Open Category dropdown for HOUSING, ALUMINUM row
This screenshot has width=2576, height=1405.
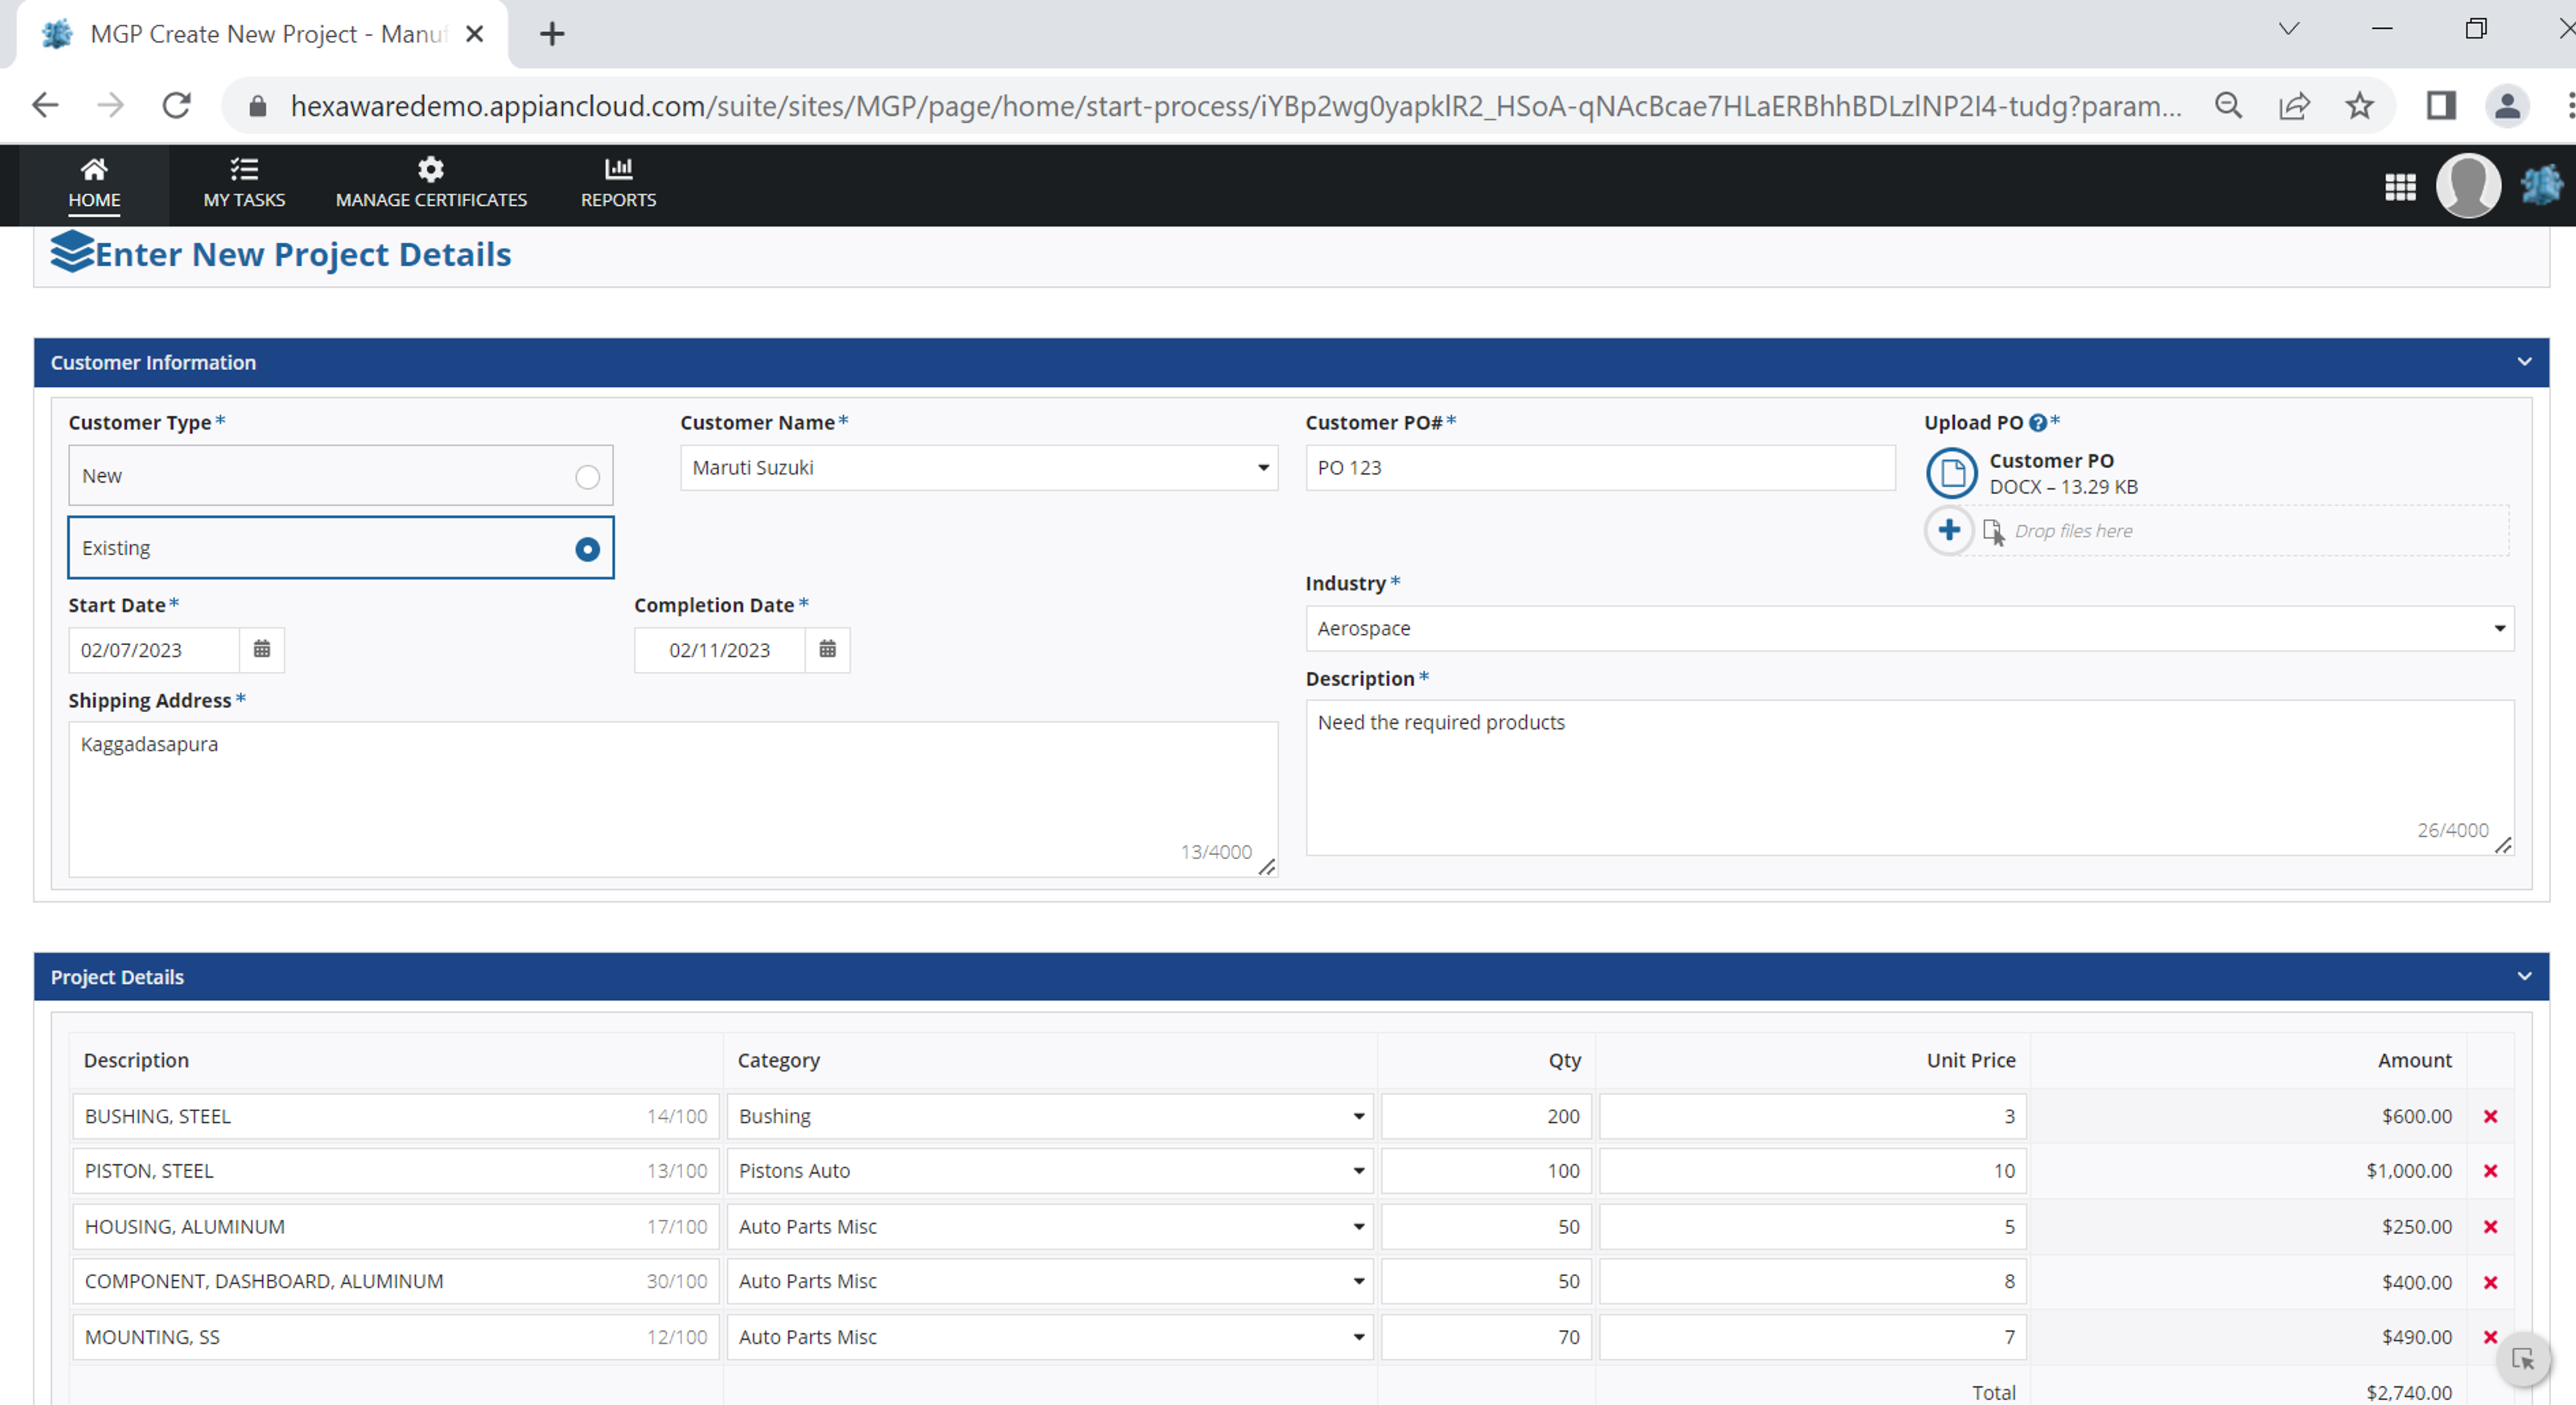[x=1049, y=1226]
